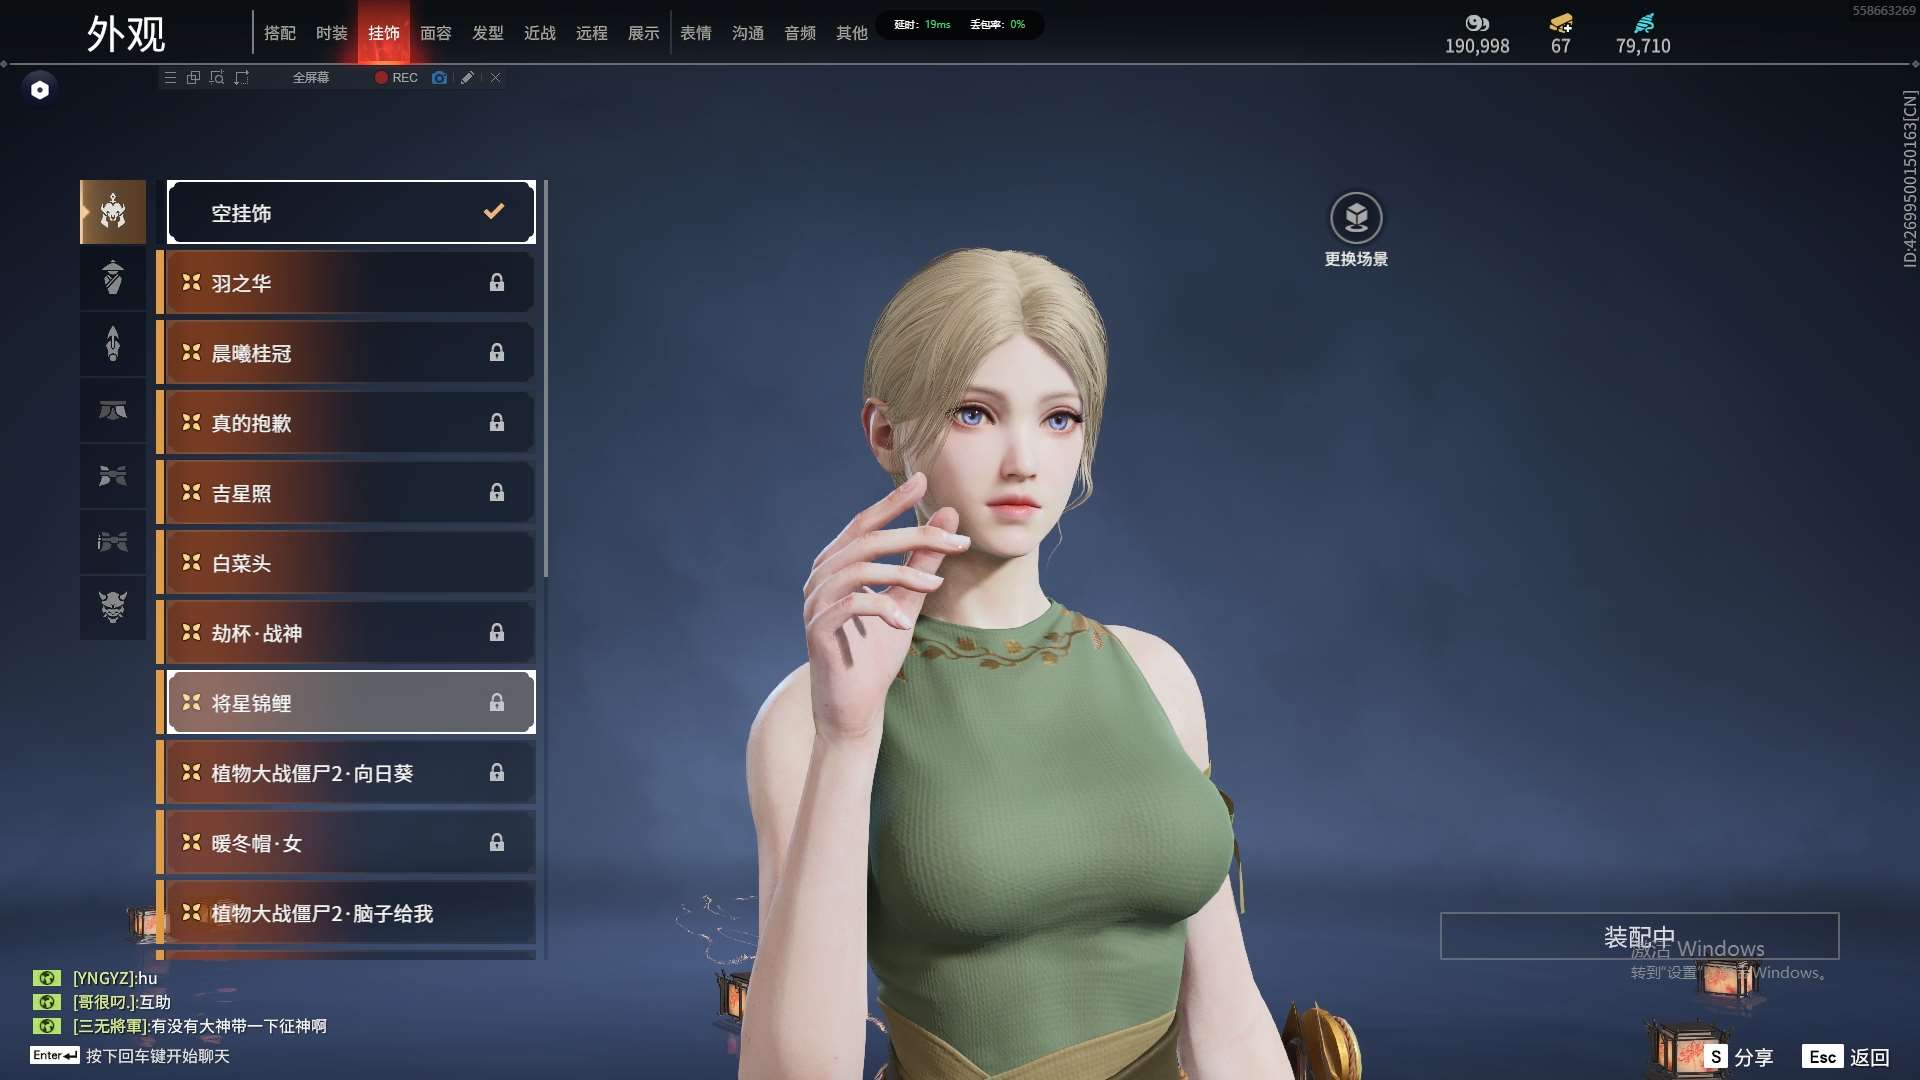Switch to the 时装 tab

pos(331,34)
